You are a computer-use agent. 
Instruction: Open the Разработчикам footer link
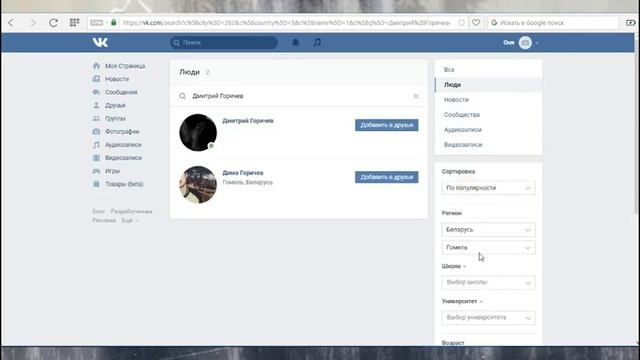pyautogui.click(x=131, y=211)
